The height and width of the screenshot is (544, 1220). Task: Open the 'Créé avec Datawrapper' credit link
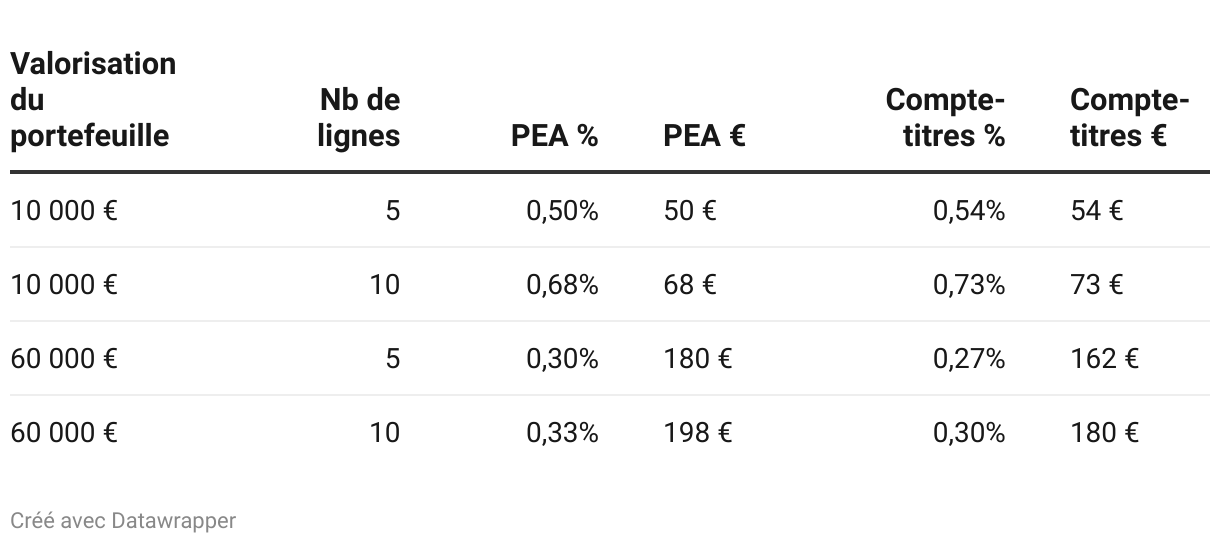click(x=123, y=521)
